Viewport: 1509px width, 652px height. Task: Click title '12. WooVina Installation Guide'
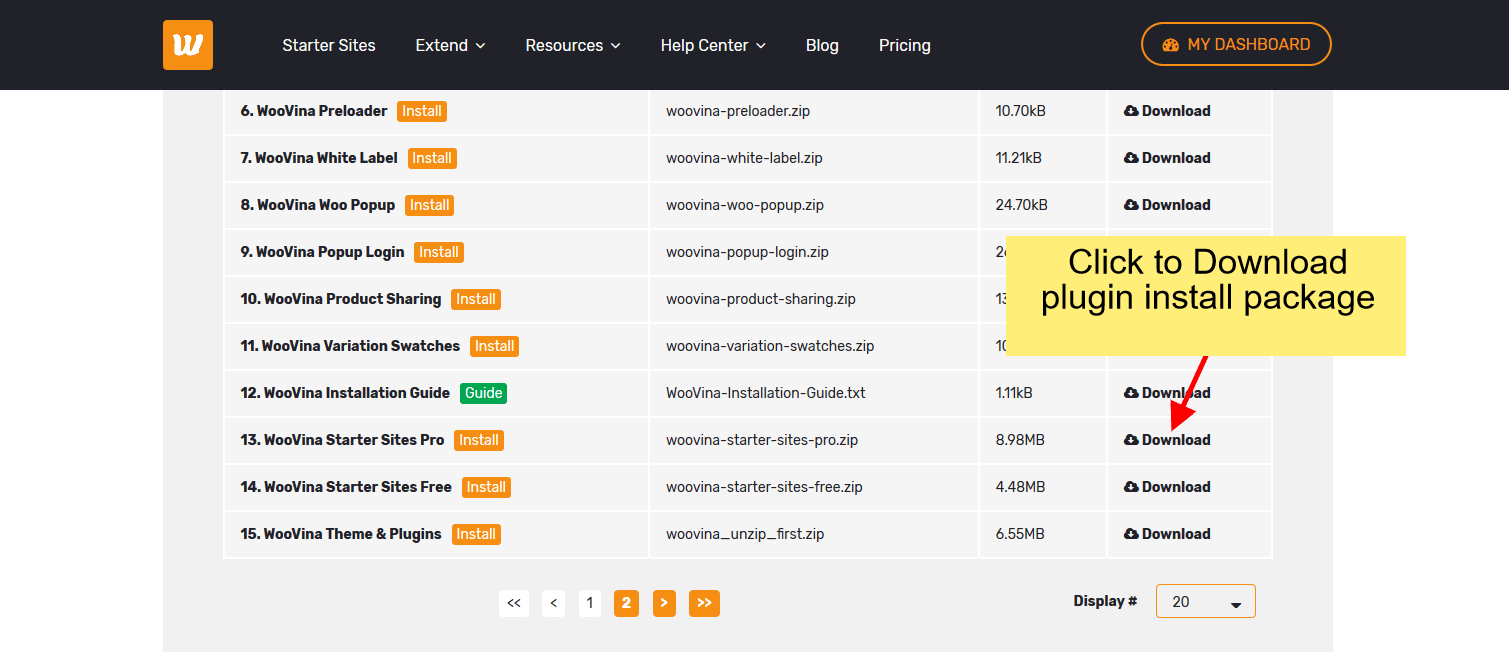pyautogui.click(x=345, y=393)
